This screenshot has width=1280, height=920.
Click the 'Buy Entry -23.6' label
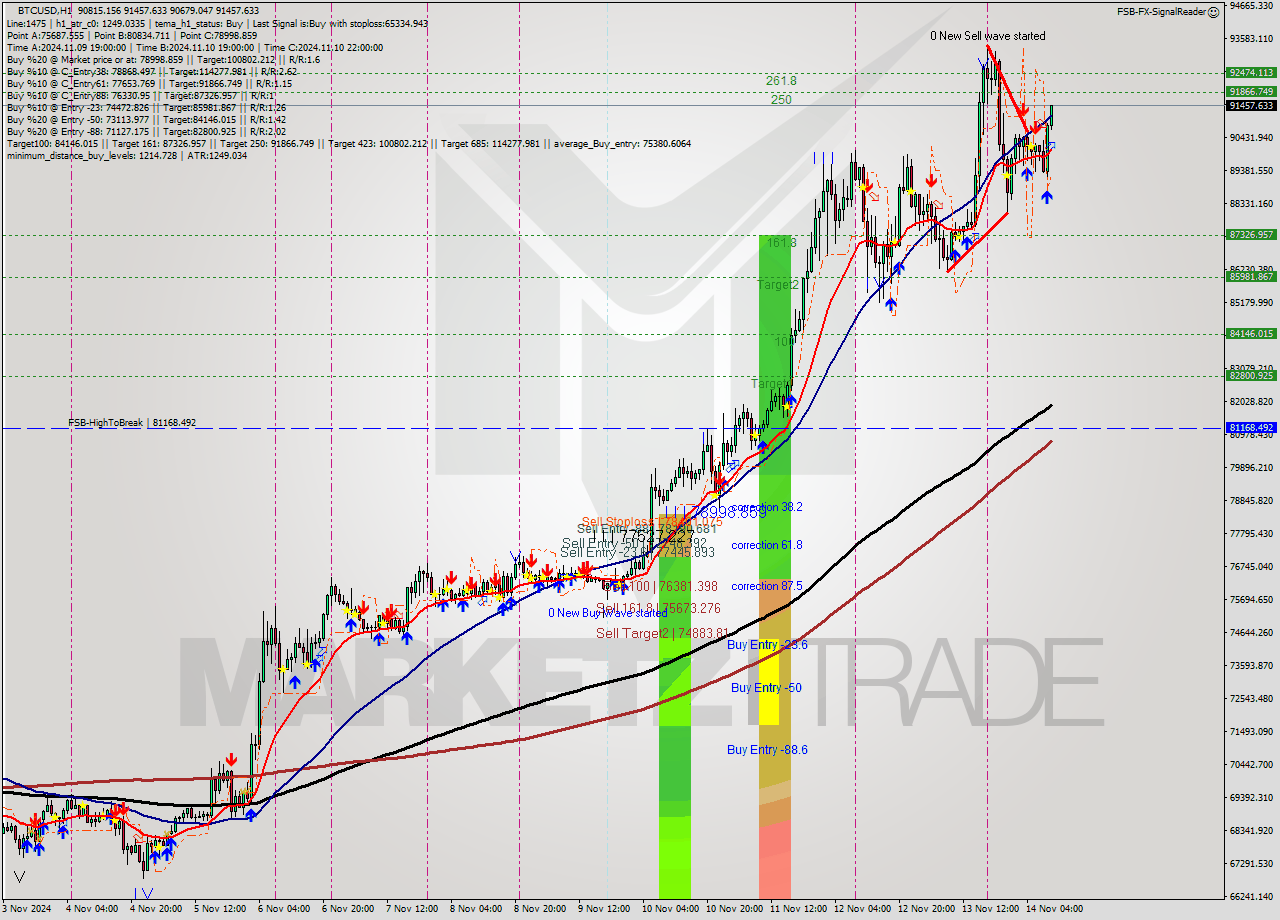point(767,646)
